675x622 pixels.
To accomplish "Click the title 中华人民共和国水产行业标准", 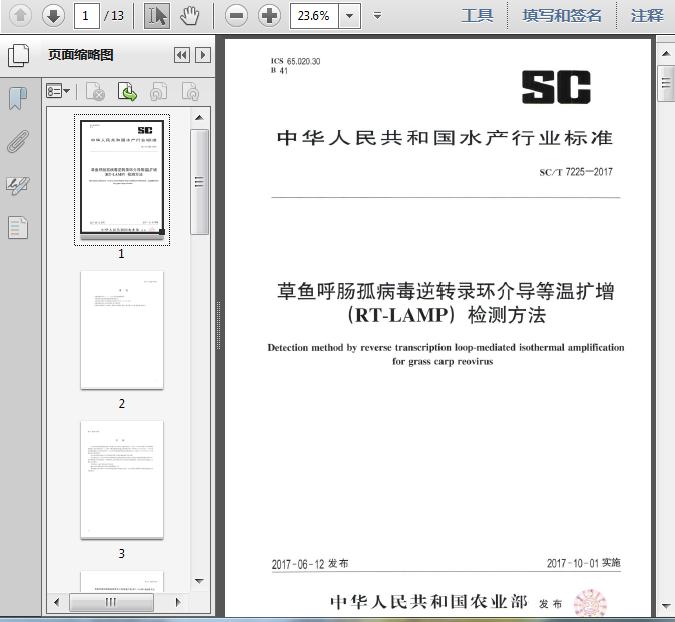I will (445, 138).
